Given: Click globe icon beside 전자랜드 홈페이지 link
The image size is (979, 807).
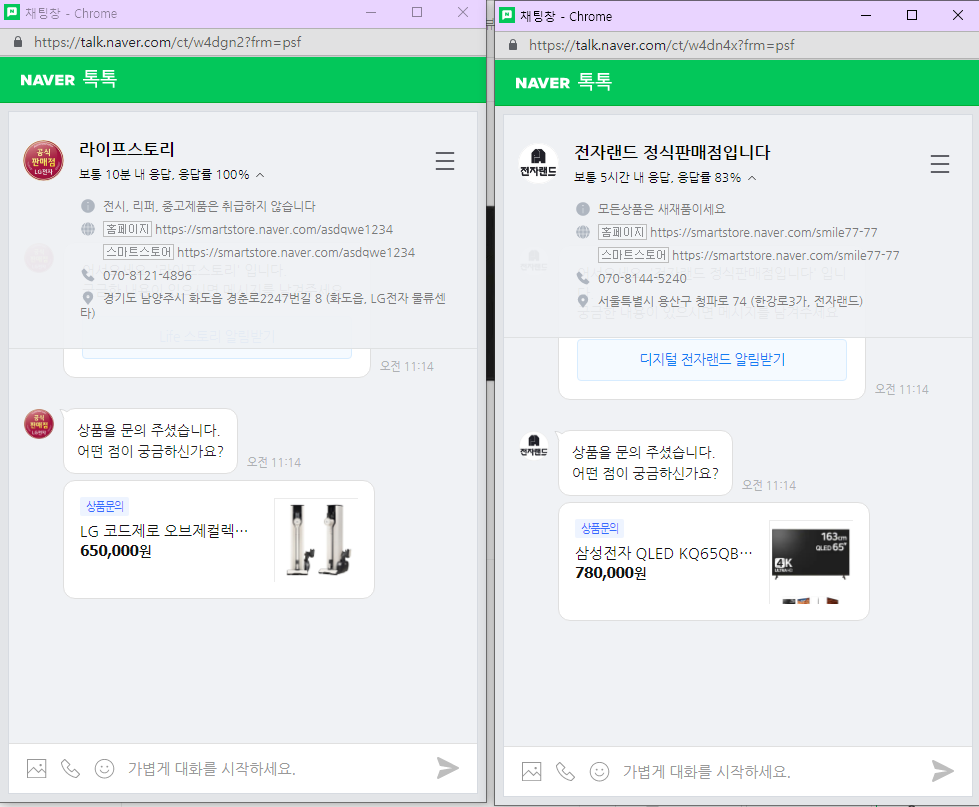Looking at the screenshot, I should [583, 232].
